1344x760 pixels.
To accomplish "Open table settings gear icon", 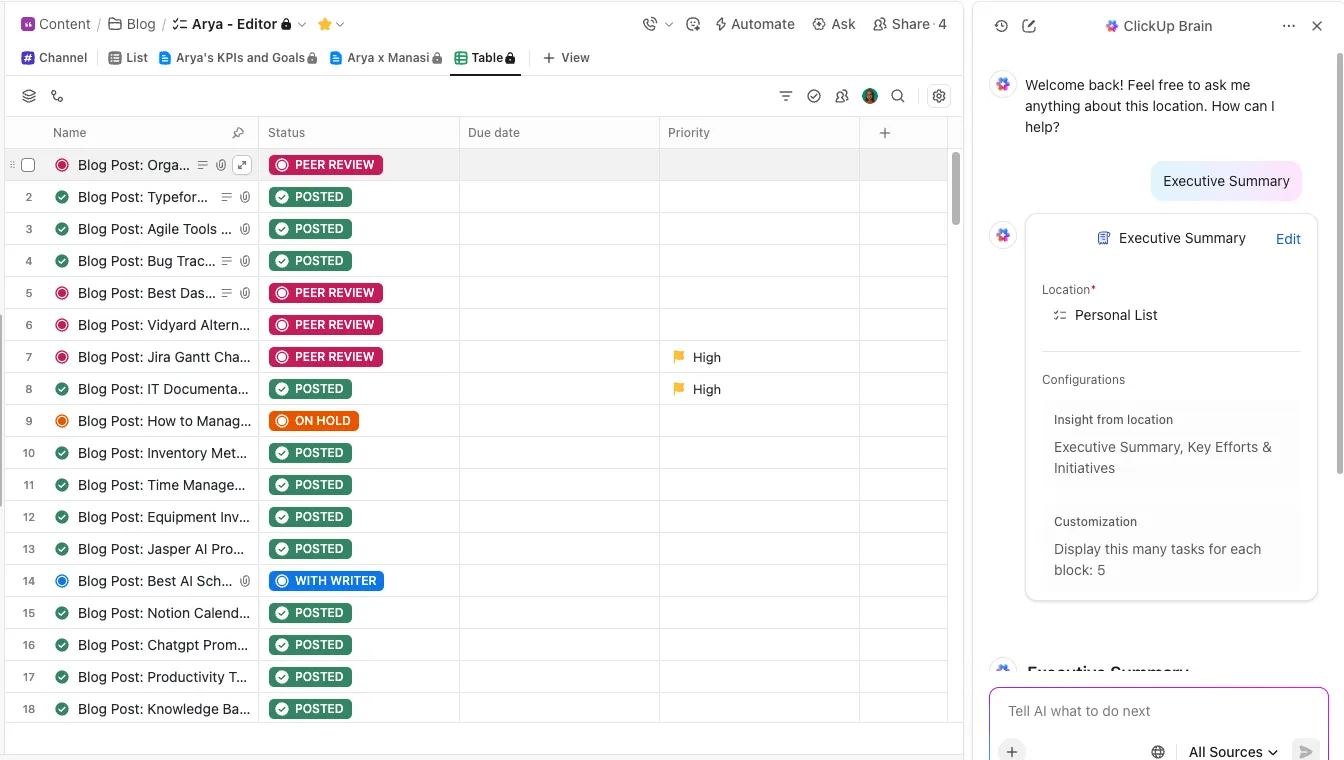I will coord(938,96).
